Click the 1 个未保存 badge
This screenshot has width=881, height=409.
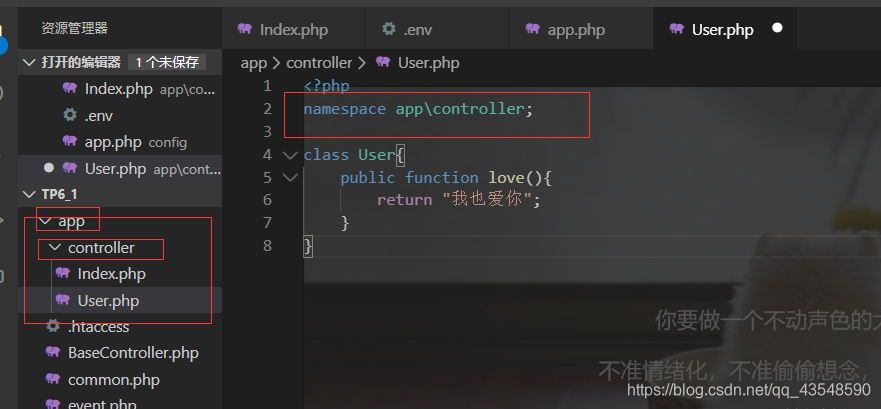click(x=167, y=62)
